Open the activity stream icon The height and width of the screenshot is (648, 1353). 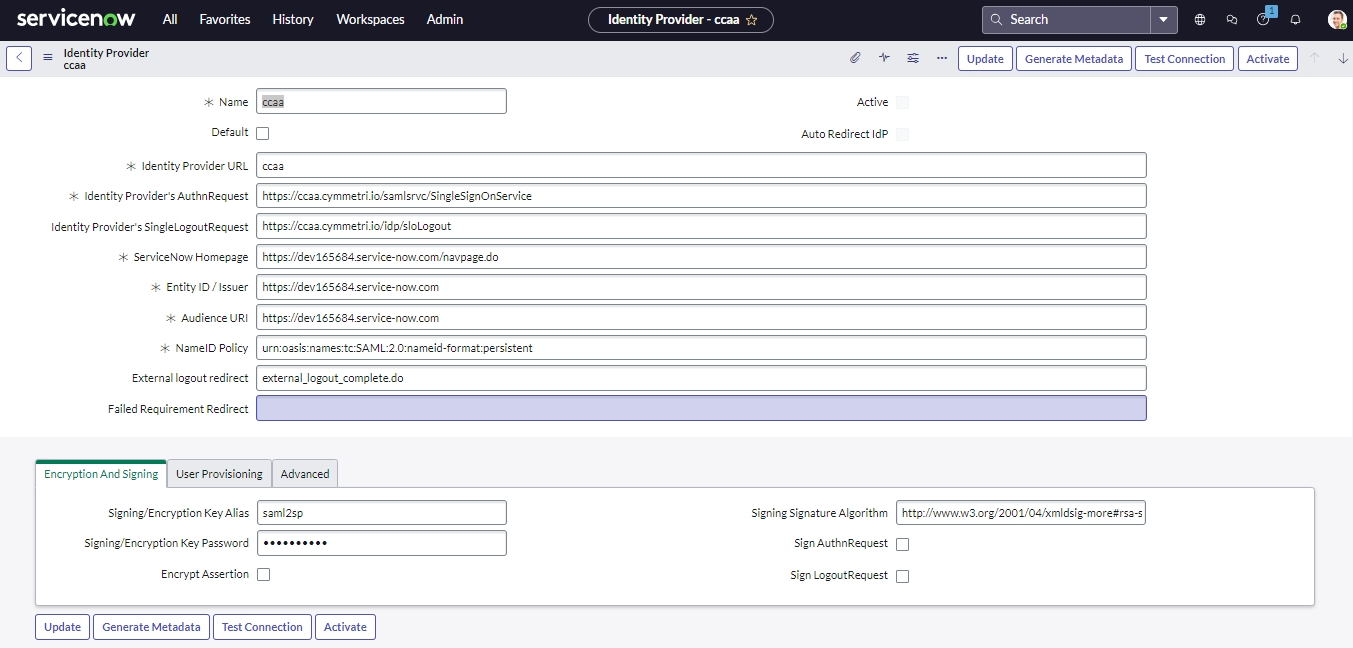pyautogui.click(x=884, y=58)
